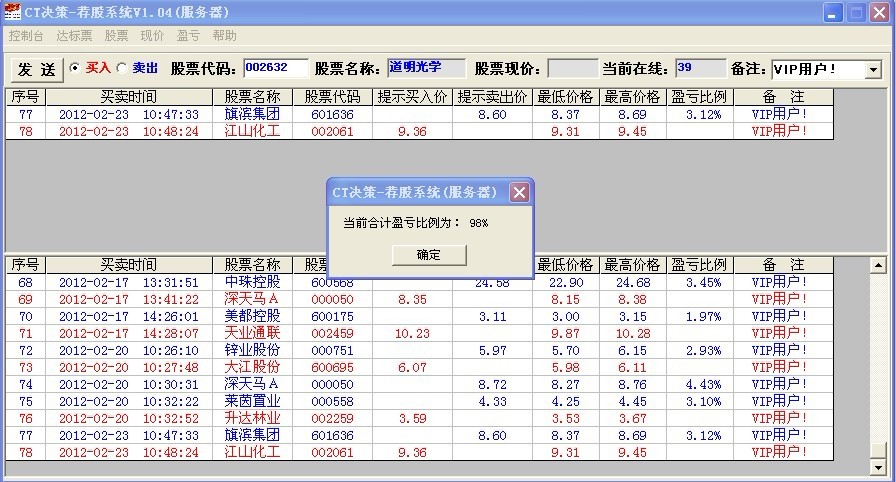Click sell price 4.33 cell

[x=493, y=401]
